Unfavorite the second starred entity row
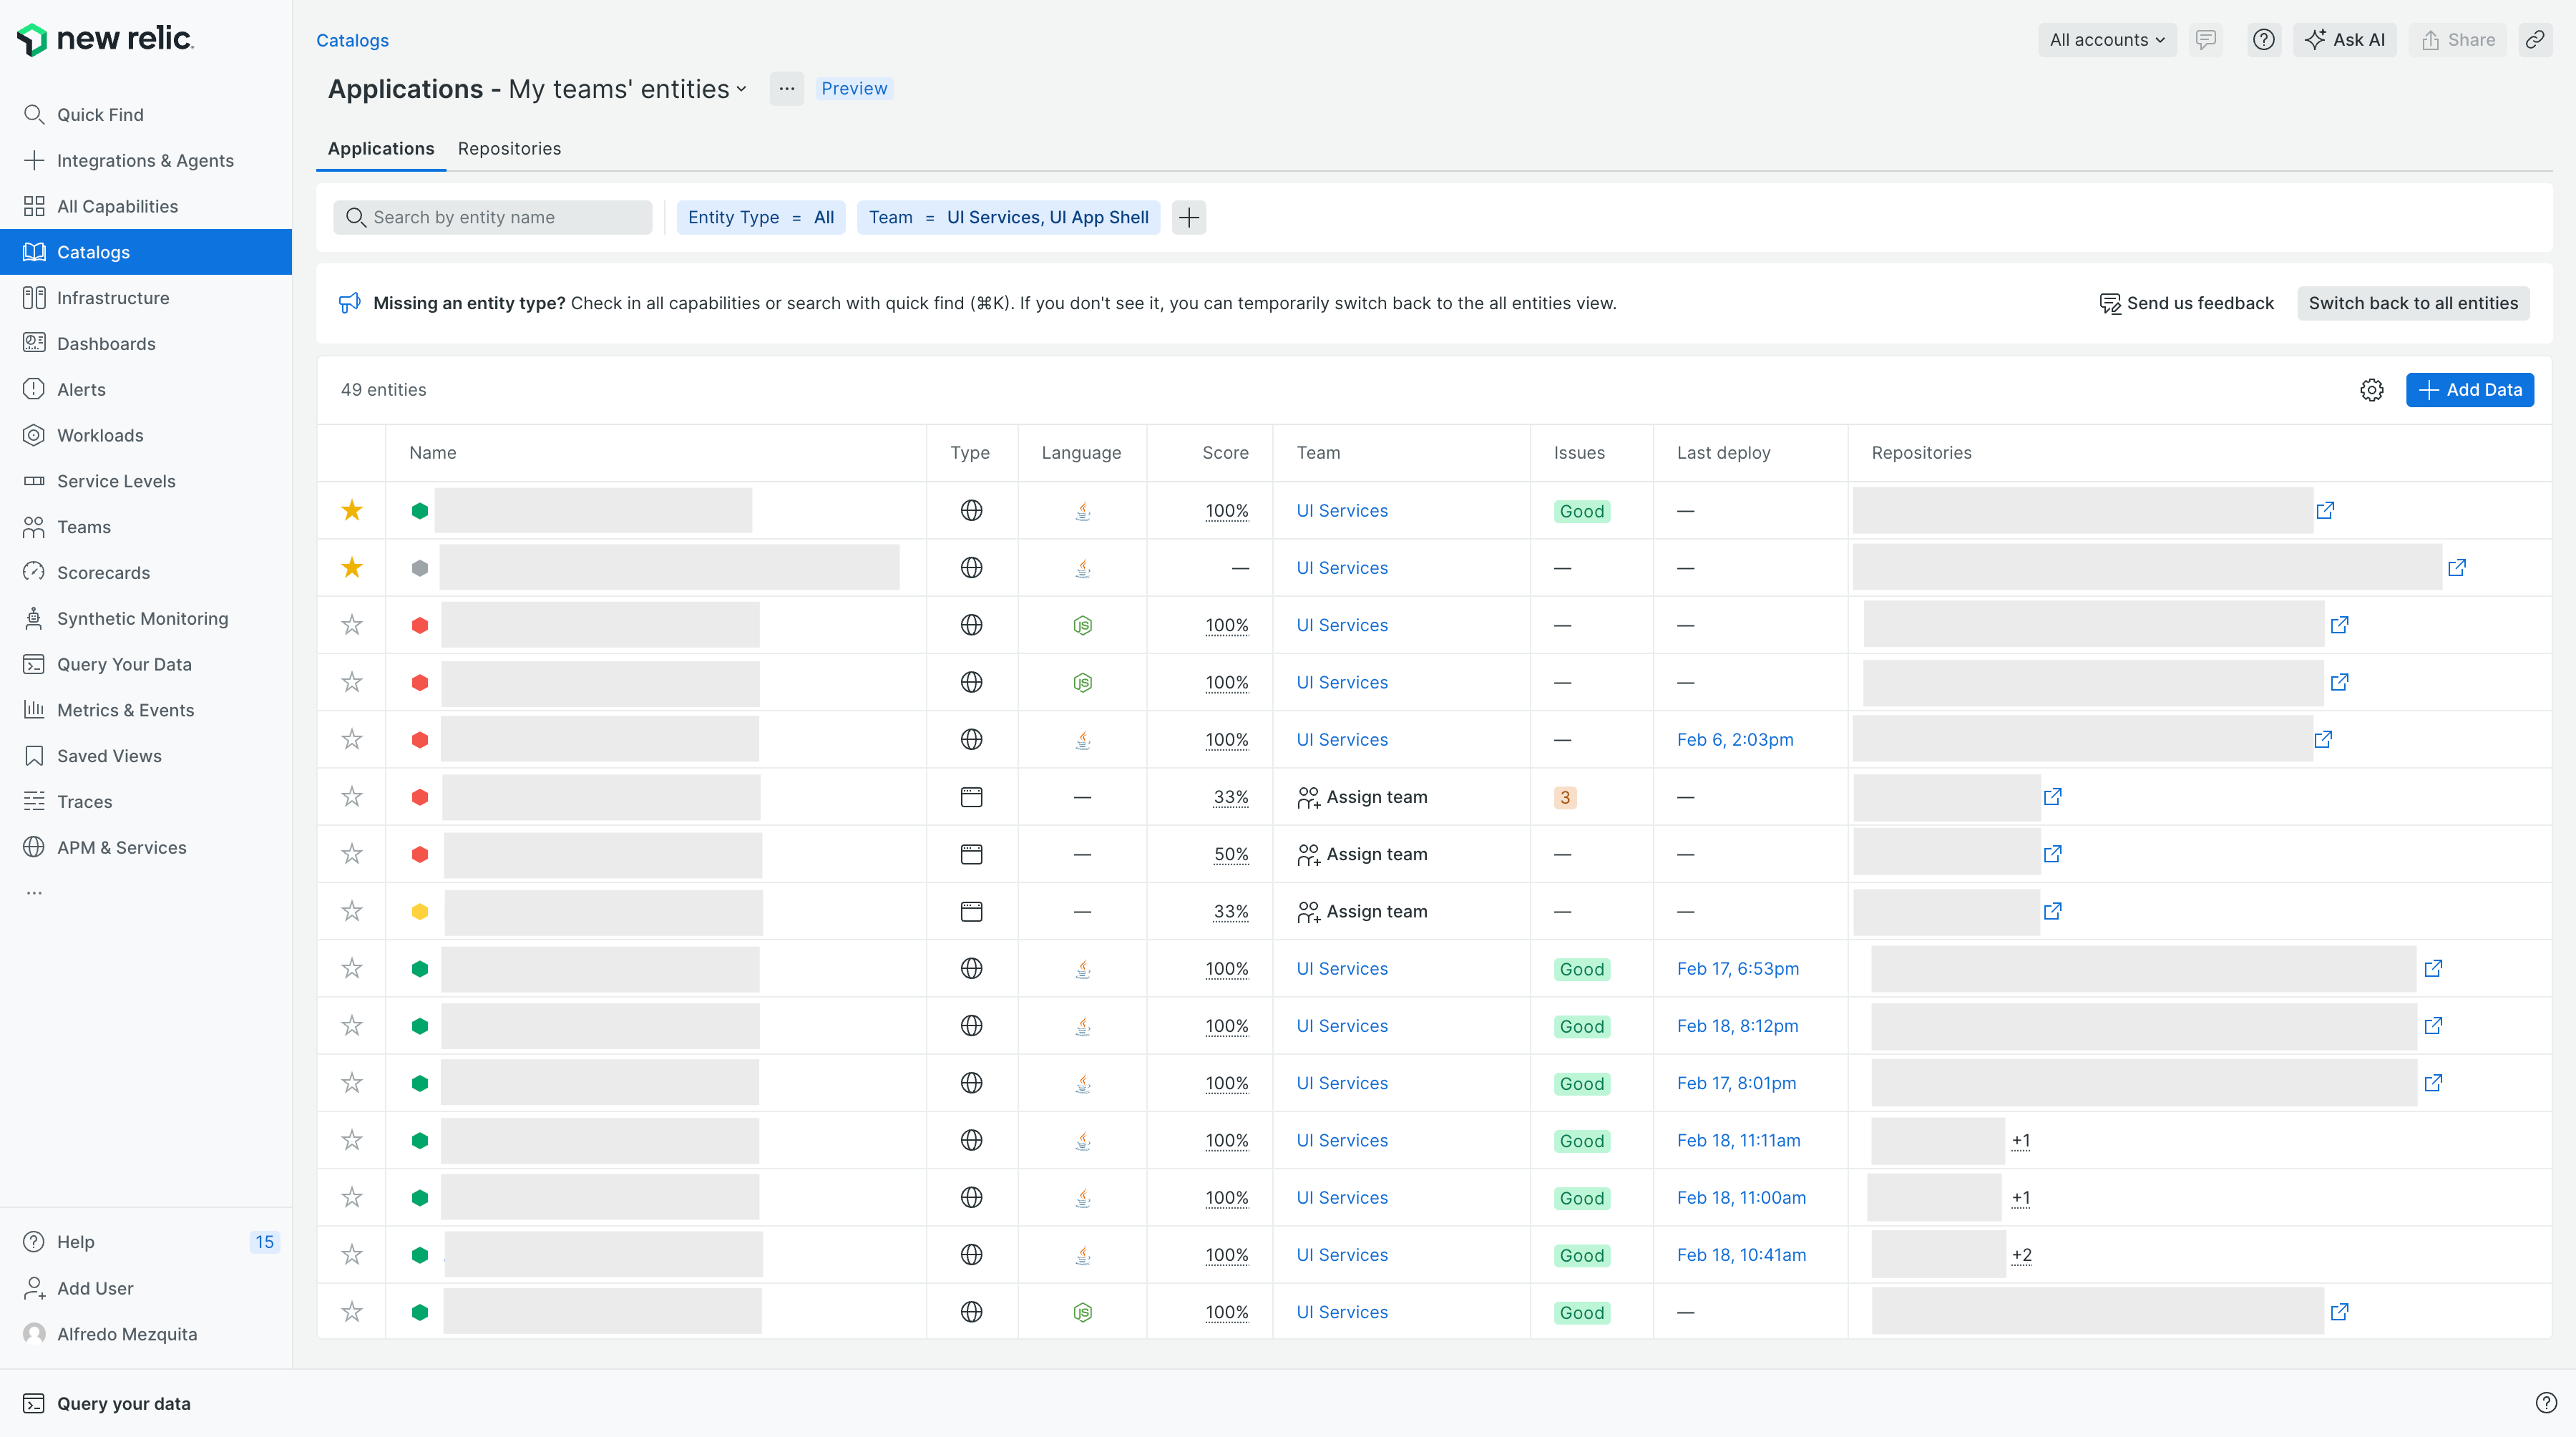Screen dimensions: 2576x1437 (x=352, y=568)
